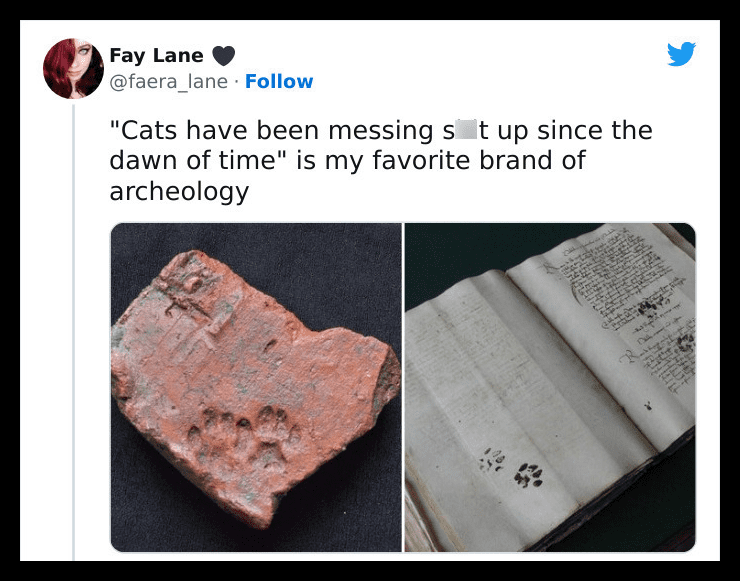Open the @faera_lane handle link
Screen dimensions: 740x581
pos(168,82)
